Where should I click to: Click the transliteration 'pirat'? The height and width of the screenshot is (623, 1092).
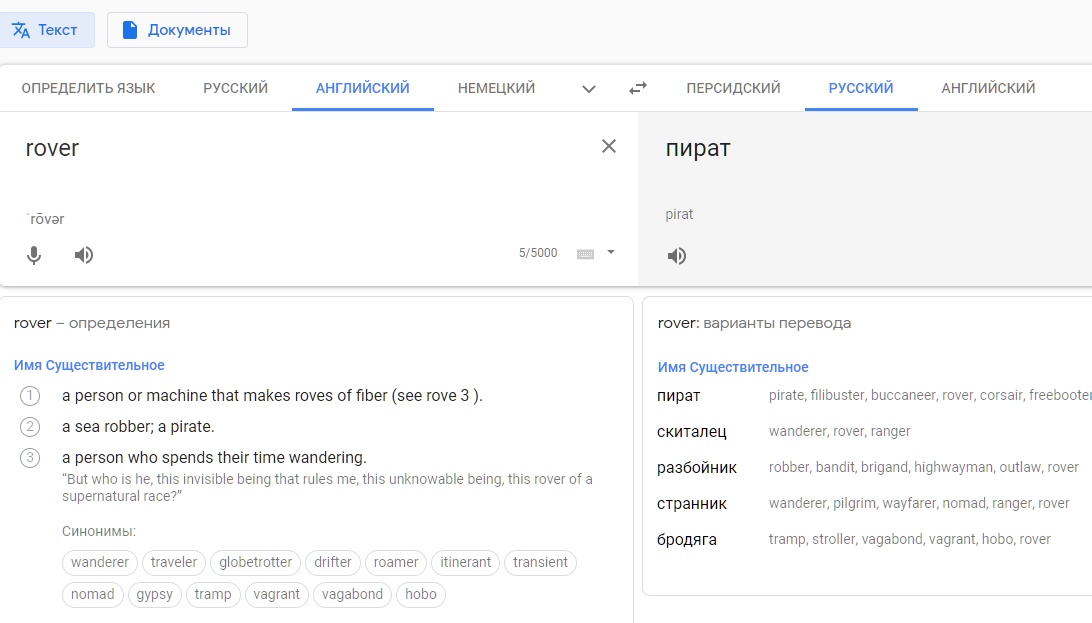point(679,214)
